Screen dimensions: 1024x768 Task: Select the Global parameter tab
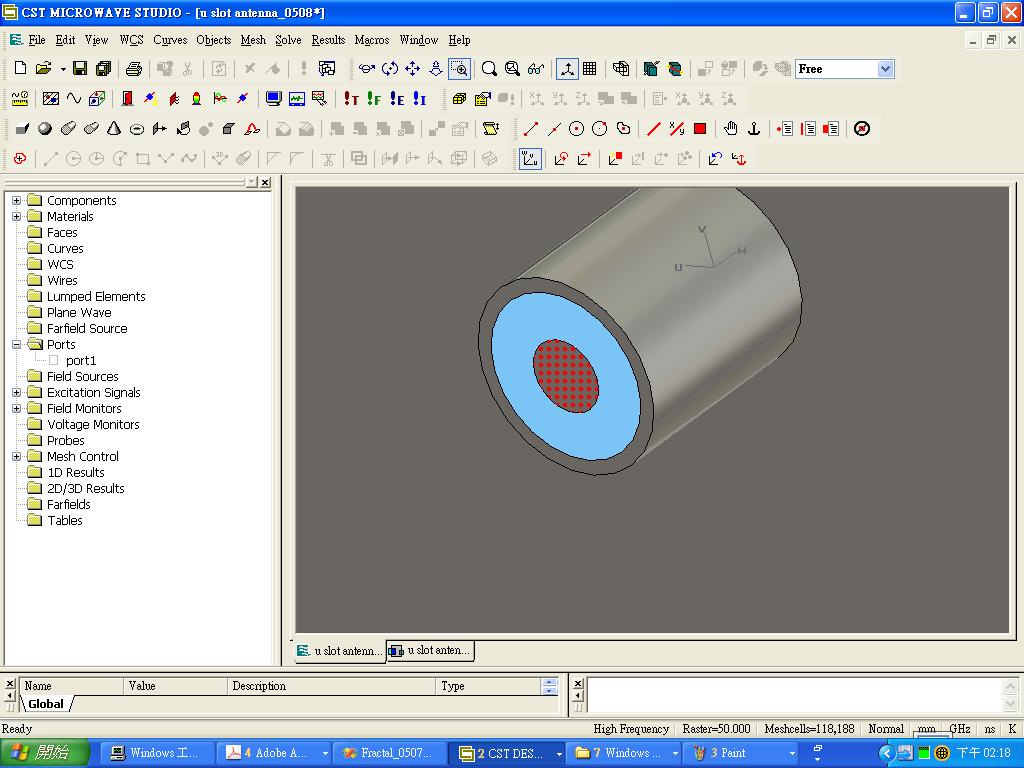click(46, 704)
